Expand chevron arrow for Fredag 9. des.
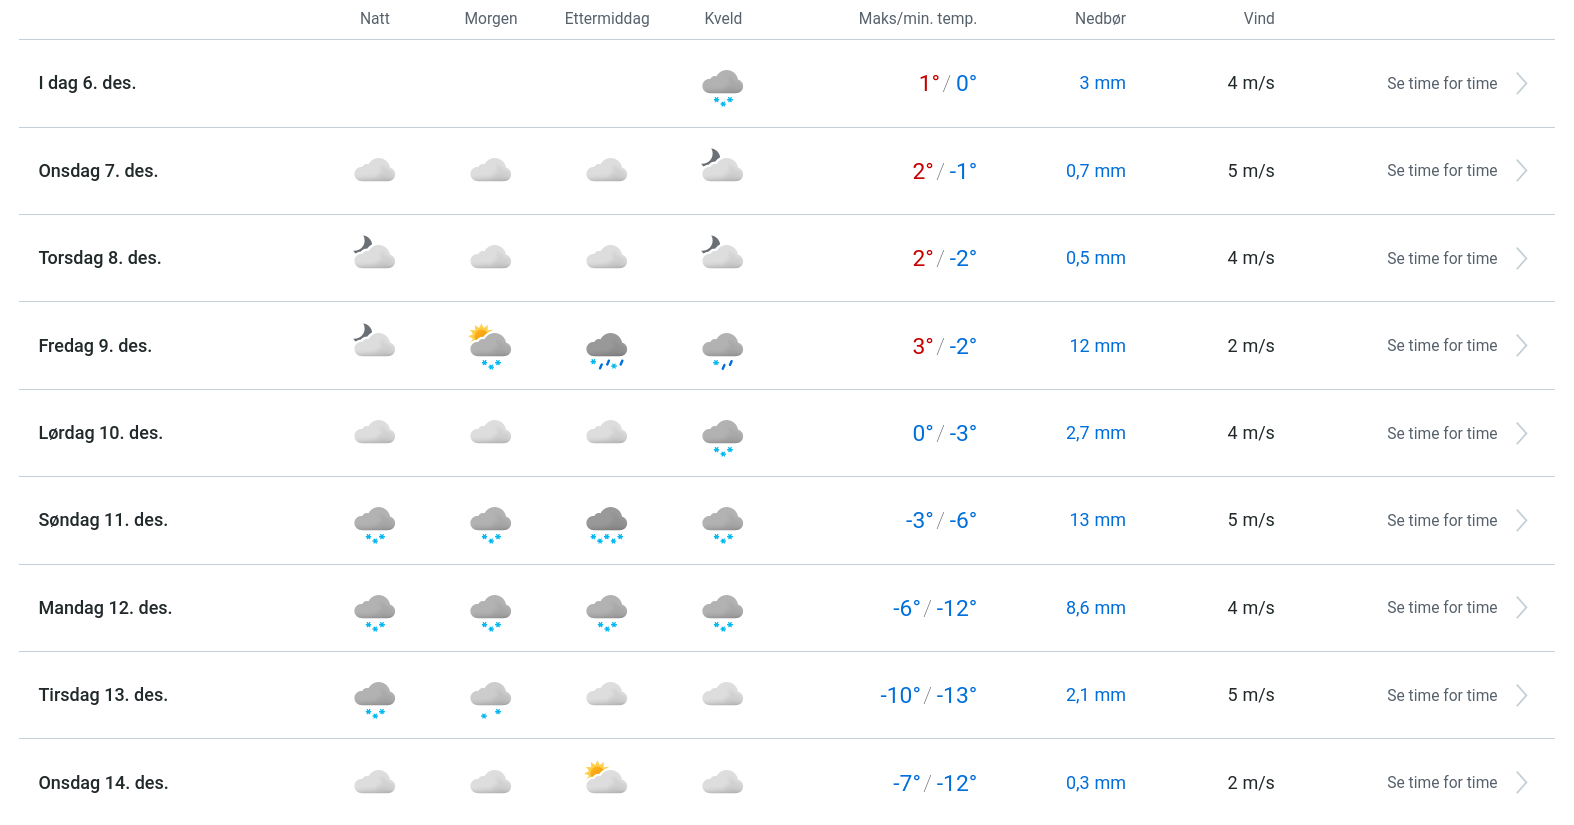The image size is (1574, 825). [1521, 346]
